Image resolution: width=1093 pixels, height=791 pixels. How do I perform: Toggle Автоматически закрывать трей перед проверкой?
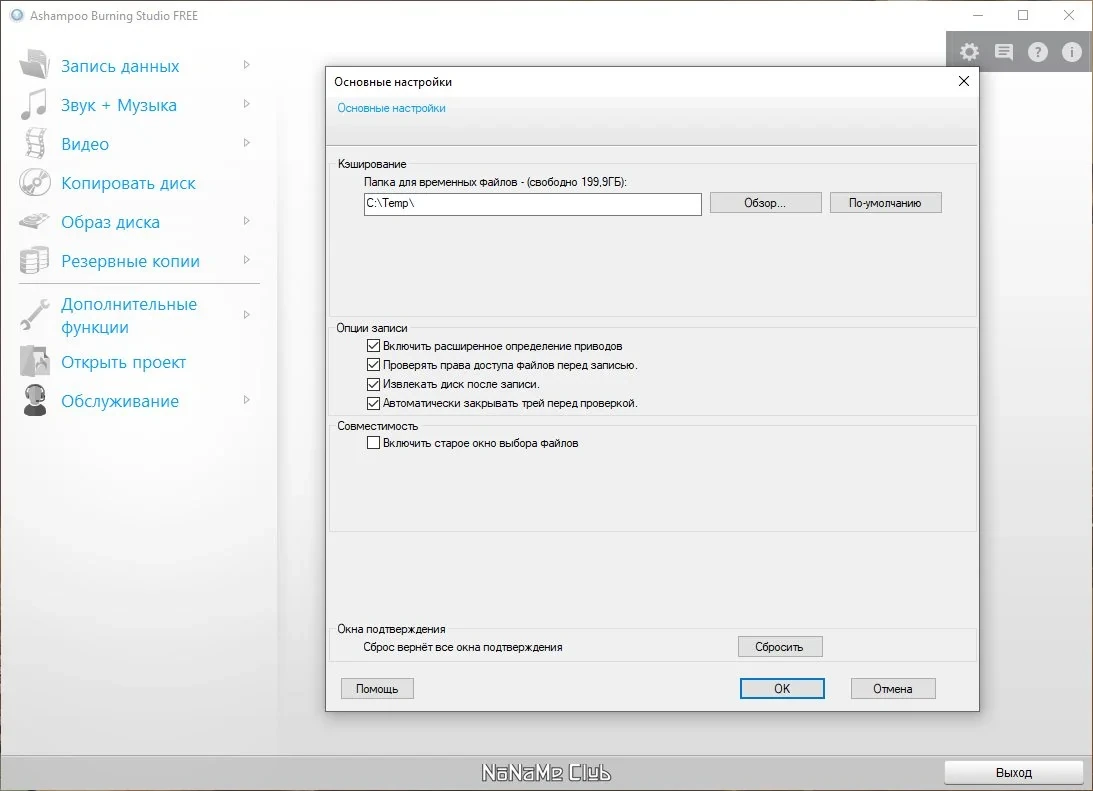[373, 403]
